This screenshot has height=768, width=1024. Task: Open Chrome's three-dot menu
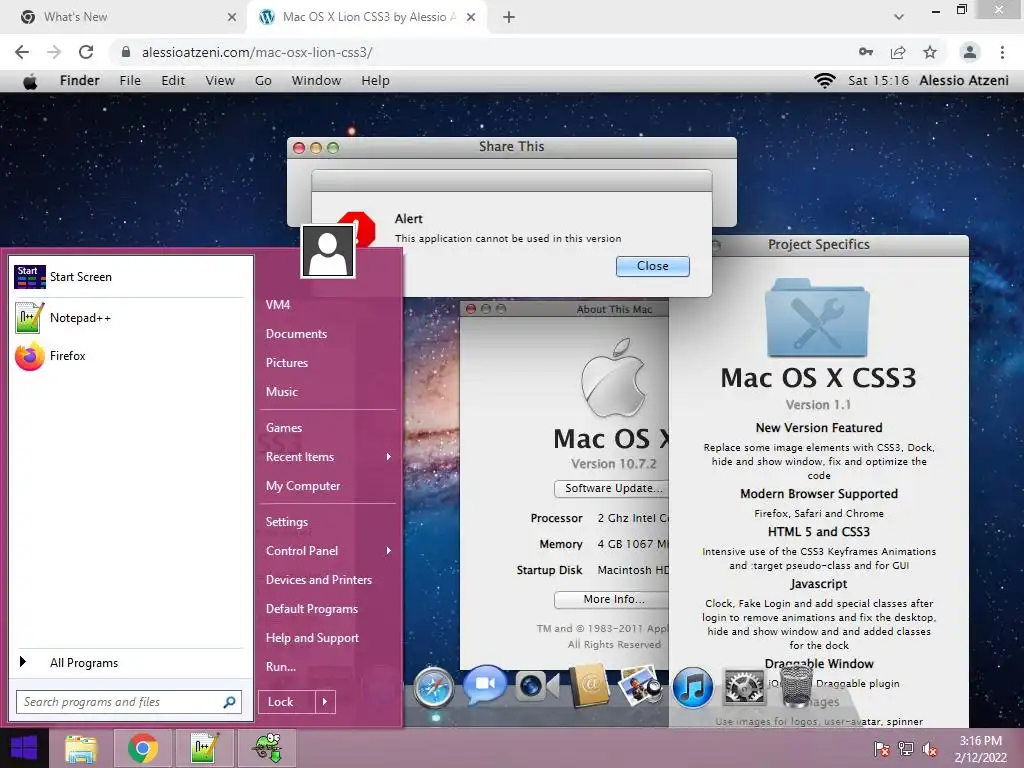1002,52
